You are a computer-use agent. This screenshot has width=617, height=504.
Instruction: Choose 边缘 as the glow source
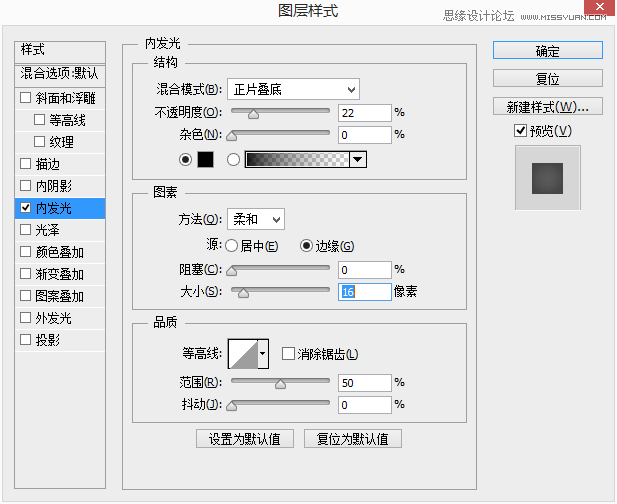tap(306, 246)
